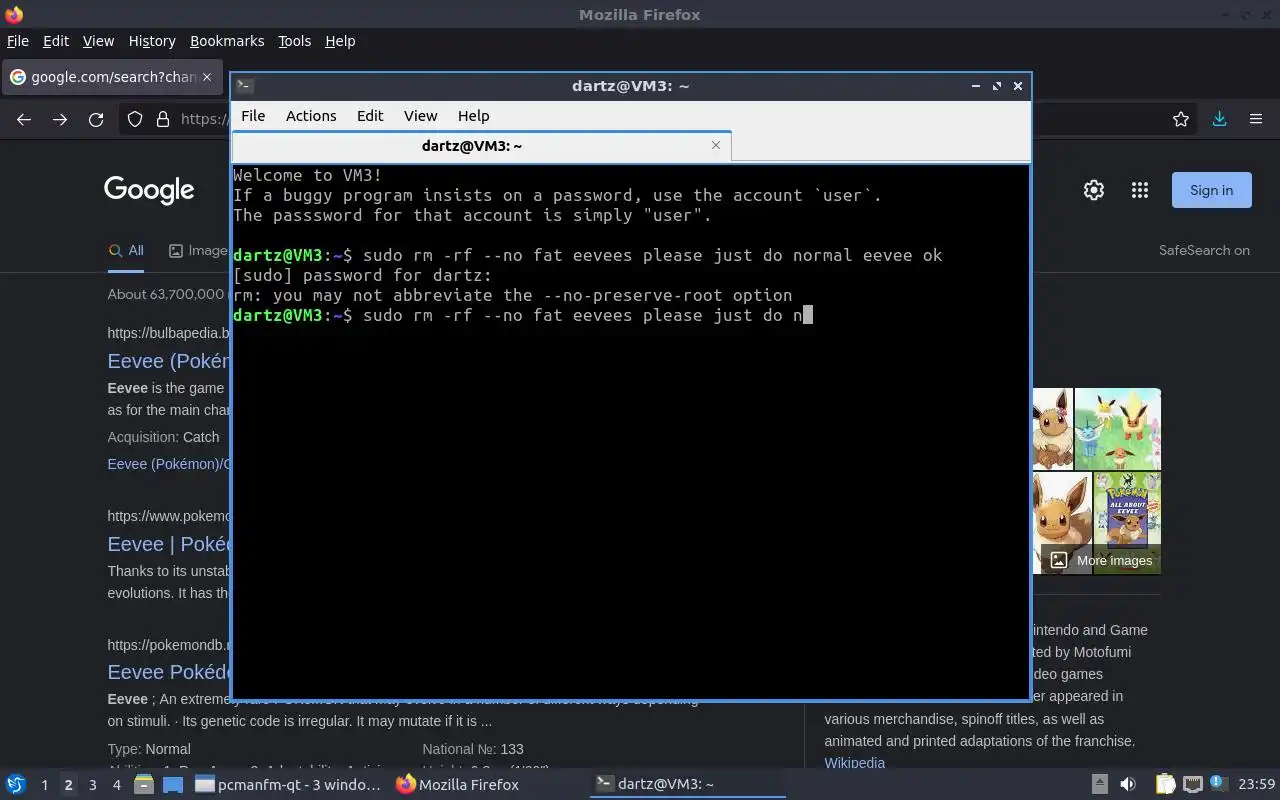Open the Firefox File menu
Viewport: 1280px width, 800px height.
click(x=18, y=41)
